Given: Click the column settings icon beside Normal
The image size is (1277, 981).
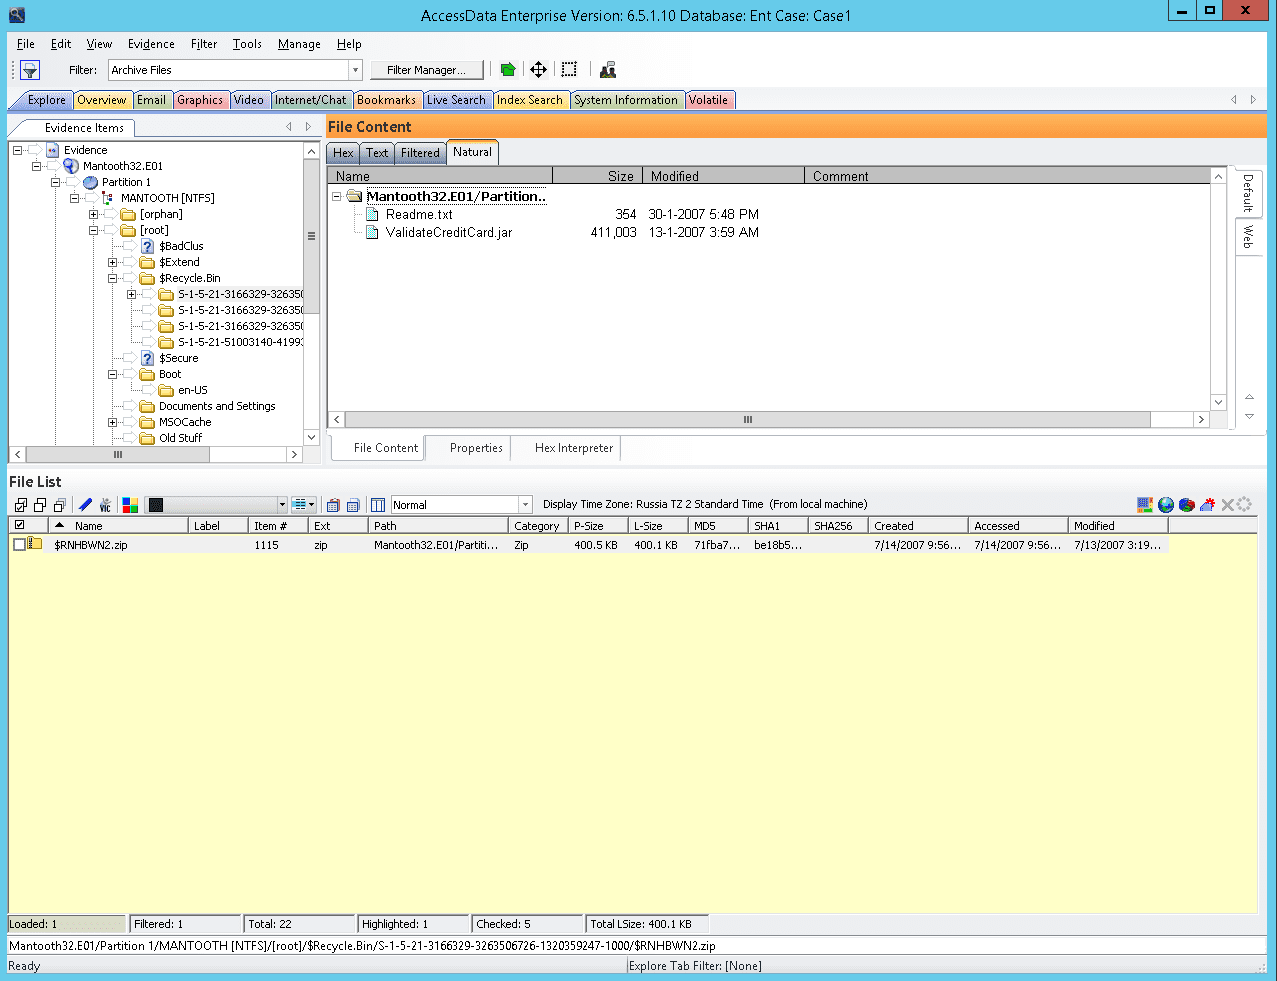Looking at the screenshot, I should coord(378,505).
